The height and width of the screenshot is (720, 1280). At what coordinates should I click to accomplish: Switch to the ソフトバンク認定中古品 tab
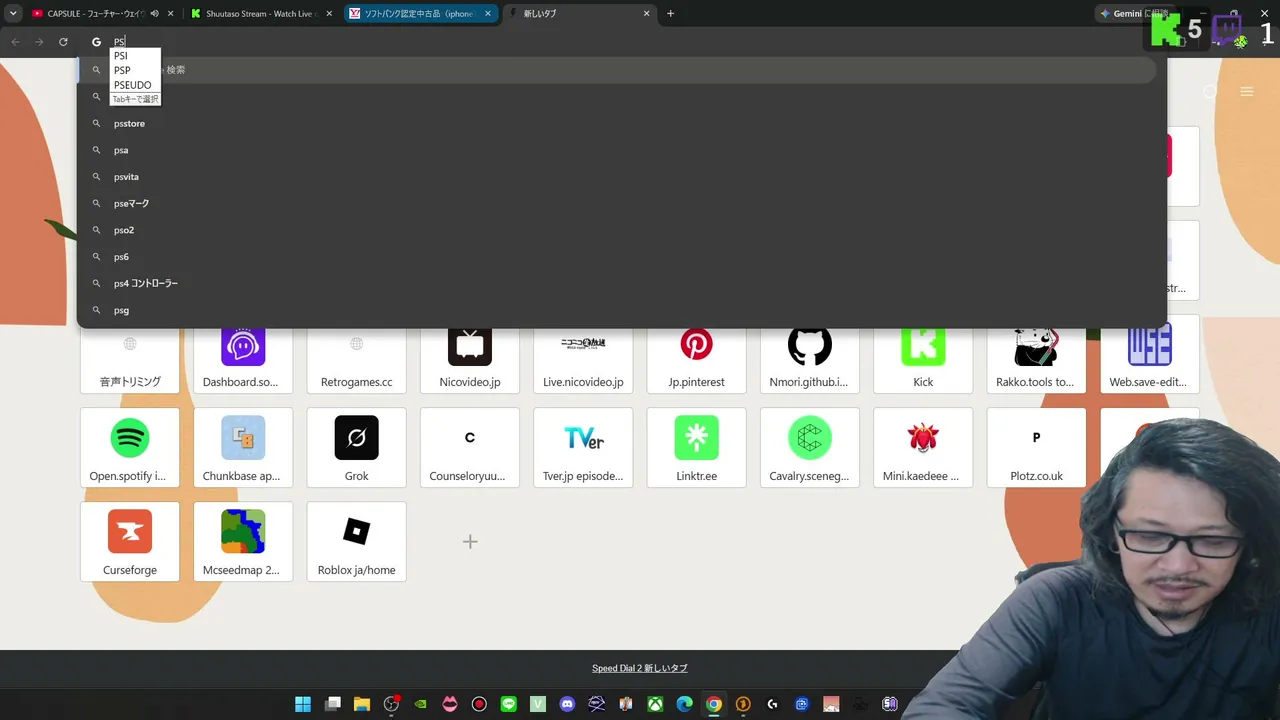[x=420, y=14]
